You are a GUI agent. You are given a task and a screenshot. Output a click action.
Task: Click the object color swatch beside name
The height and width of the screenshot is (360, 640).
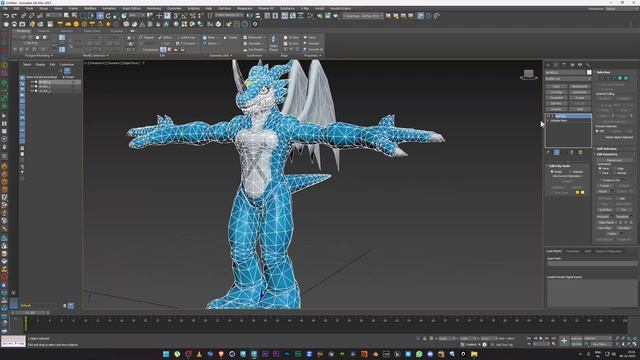pos(589,72)
